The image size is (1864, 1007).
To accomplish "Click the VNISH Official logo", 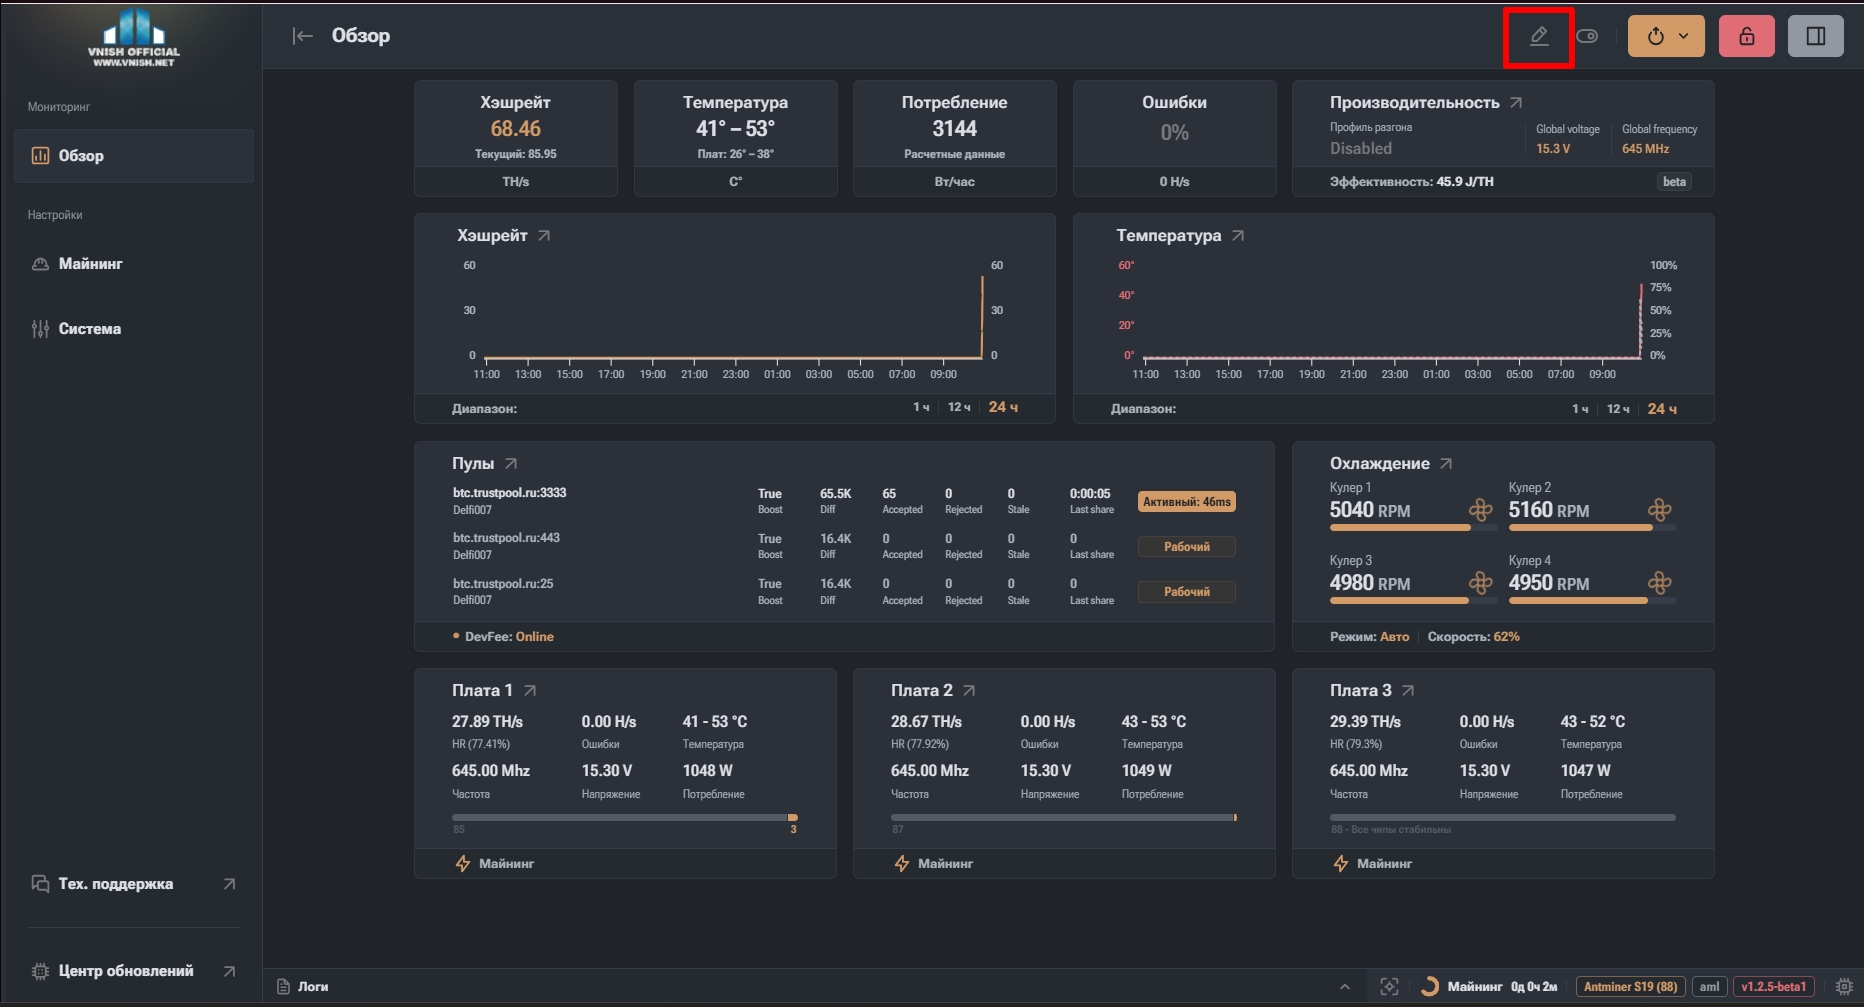I will click(134, 37).
